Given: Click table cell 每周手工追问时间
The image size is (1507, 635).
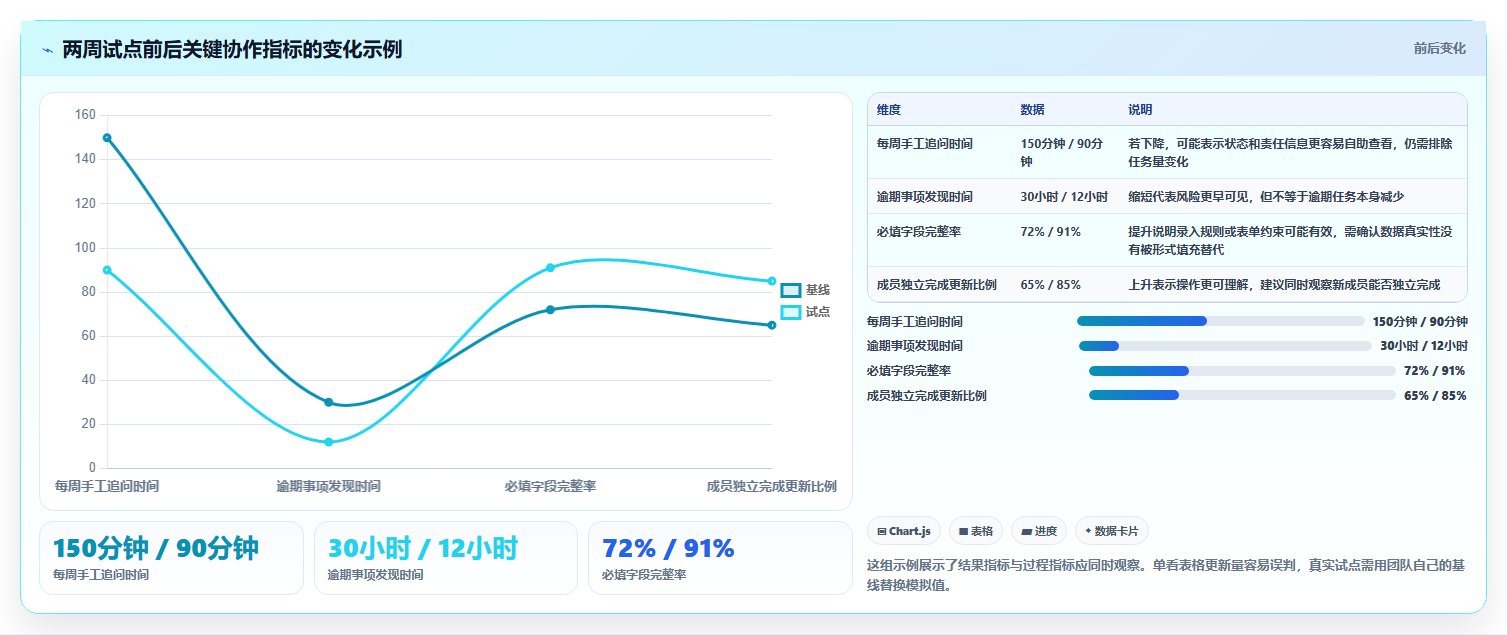Looking at the screenshot, I should tap(925, 144).
